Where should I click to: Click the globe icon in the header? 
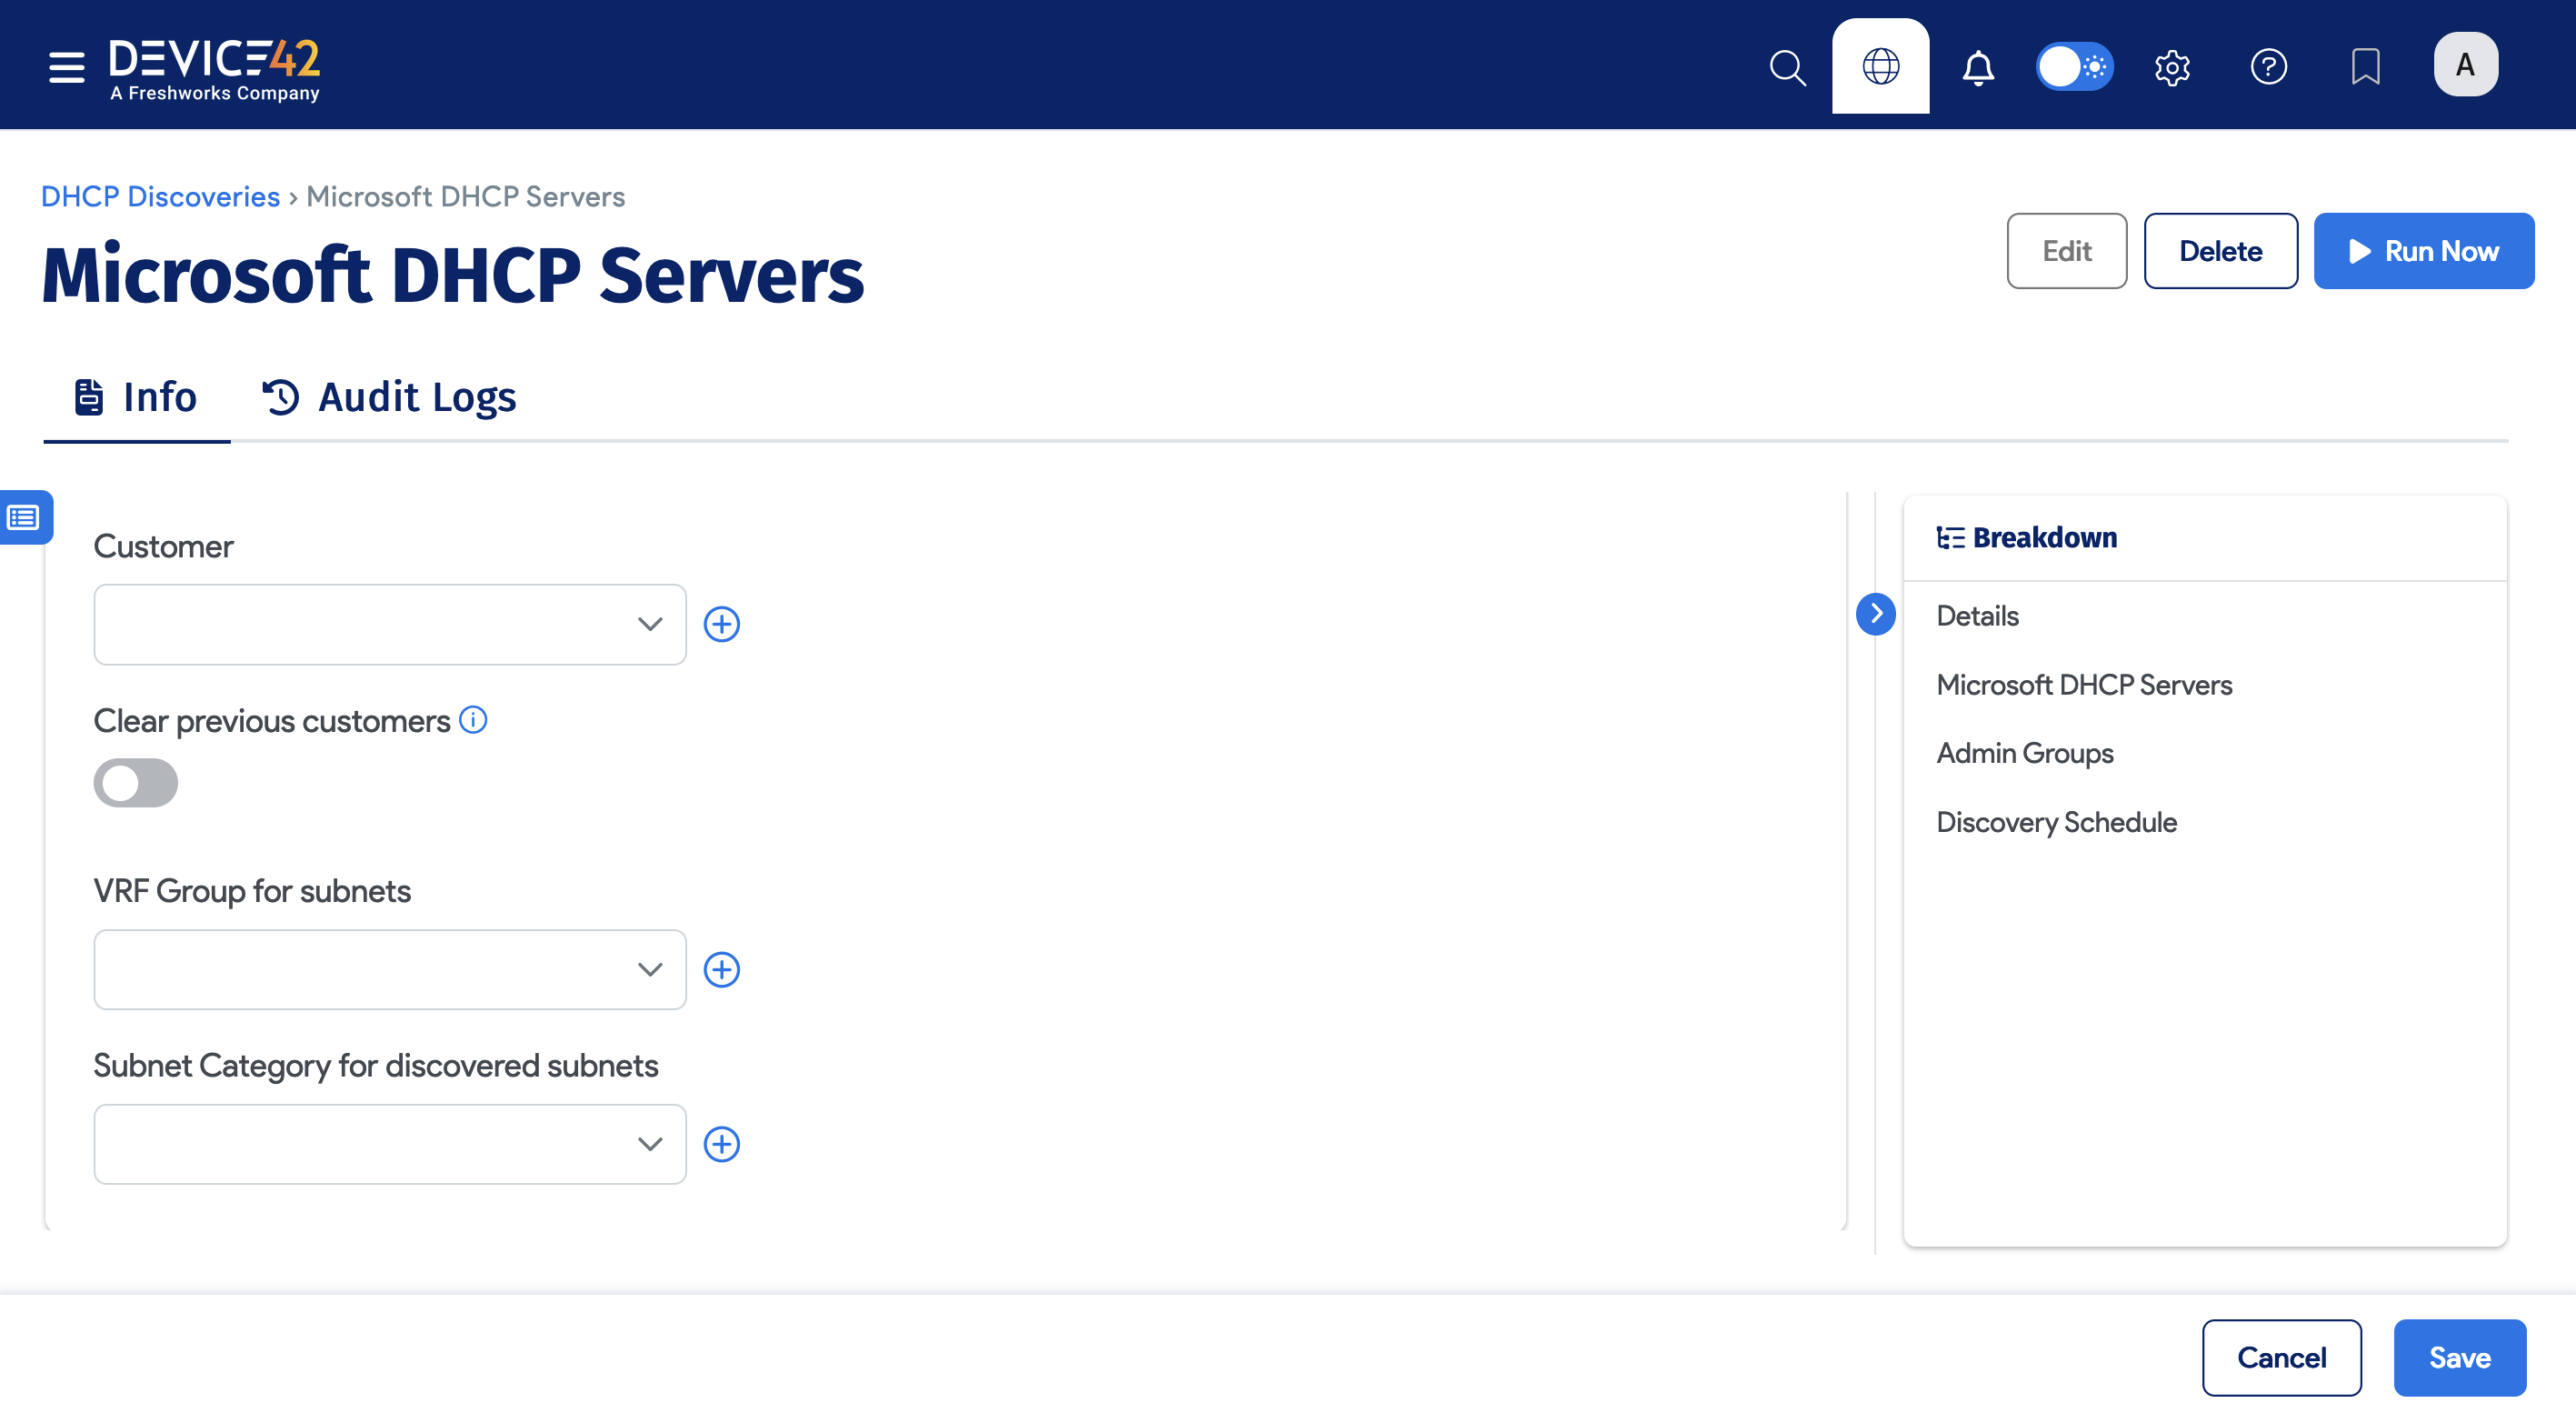click(1880, 65)
